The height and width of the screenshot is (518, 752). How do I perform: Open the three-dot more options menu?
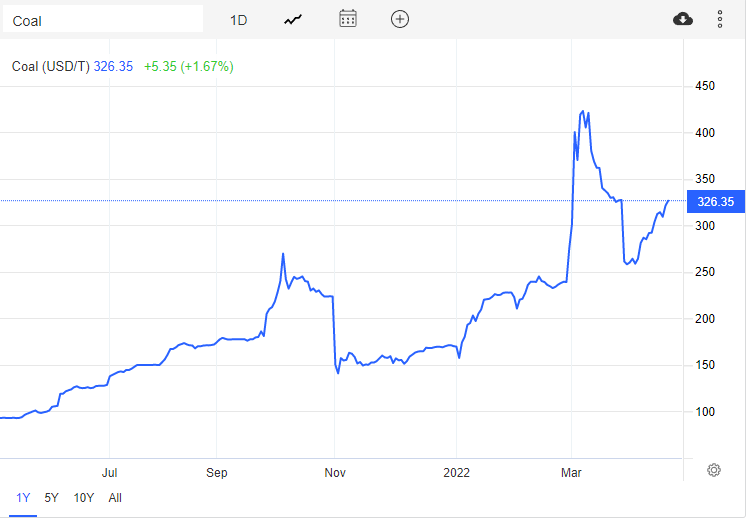(x=720, y=19)
